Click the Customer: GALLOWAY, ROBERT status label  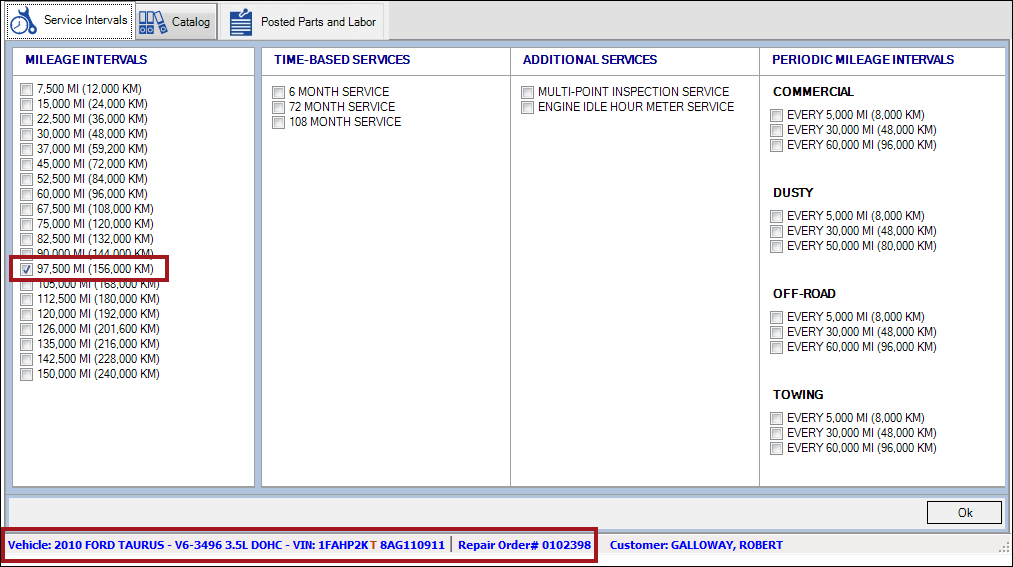pyautogui.click(x=696, y=545)
